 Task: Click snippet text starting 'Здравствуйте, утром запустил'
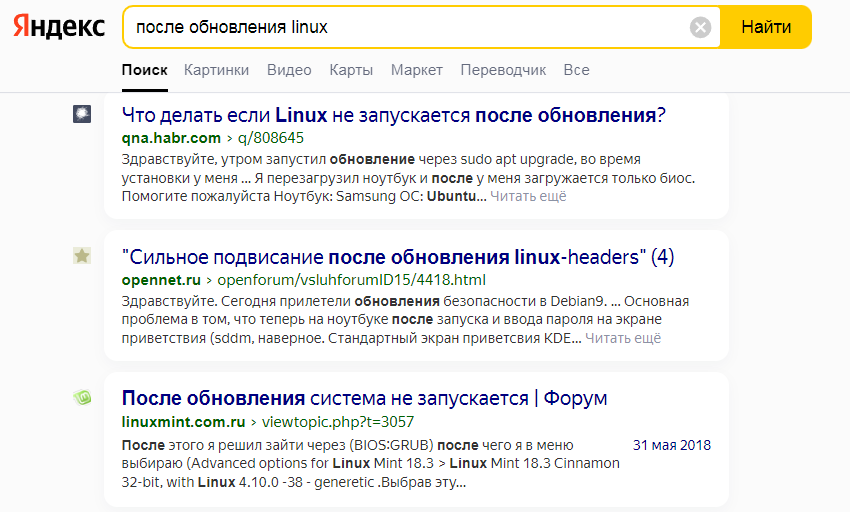pyautogui.click(x=408, y=178)
